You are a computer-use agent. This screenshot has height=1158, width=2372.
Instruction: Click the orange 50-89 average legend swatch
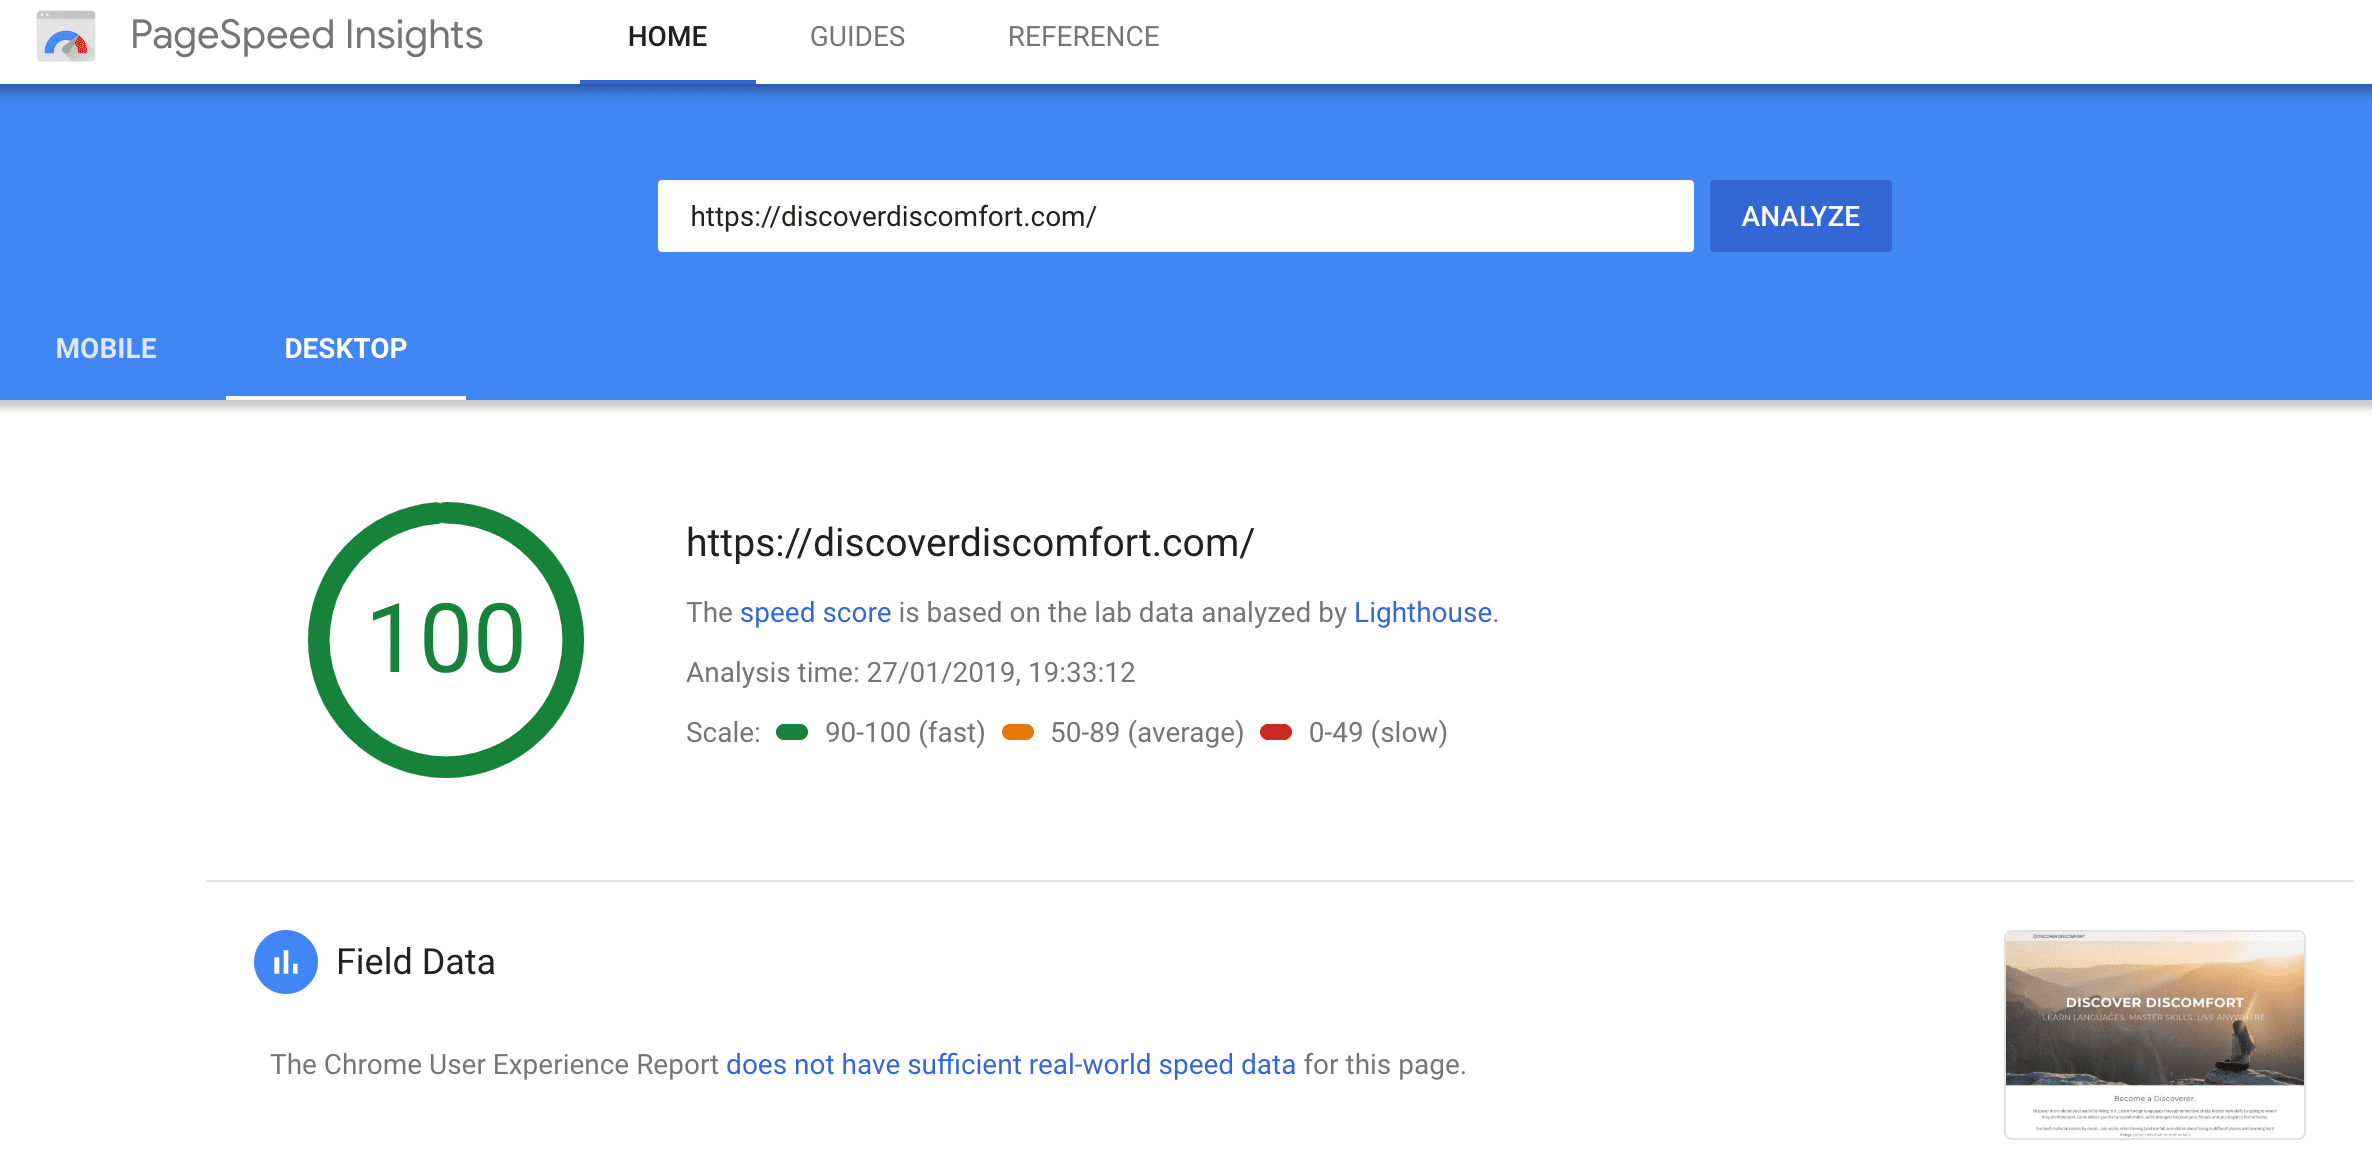(1018, 732)
